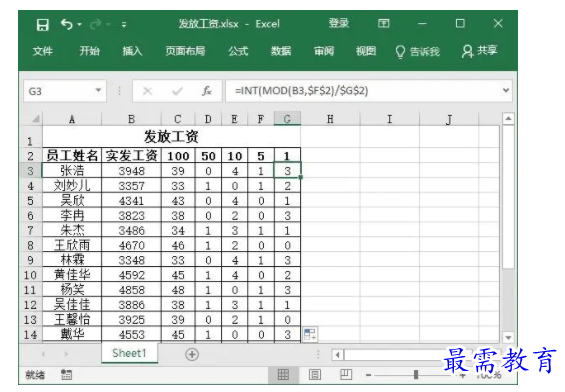The height and width of the screenshot is (392, 565).
Task: Switch to the 视图 ribbon tab
Action: pyautogui.click(x=366, y=51)
